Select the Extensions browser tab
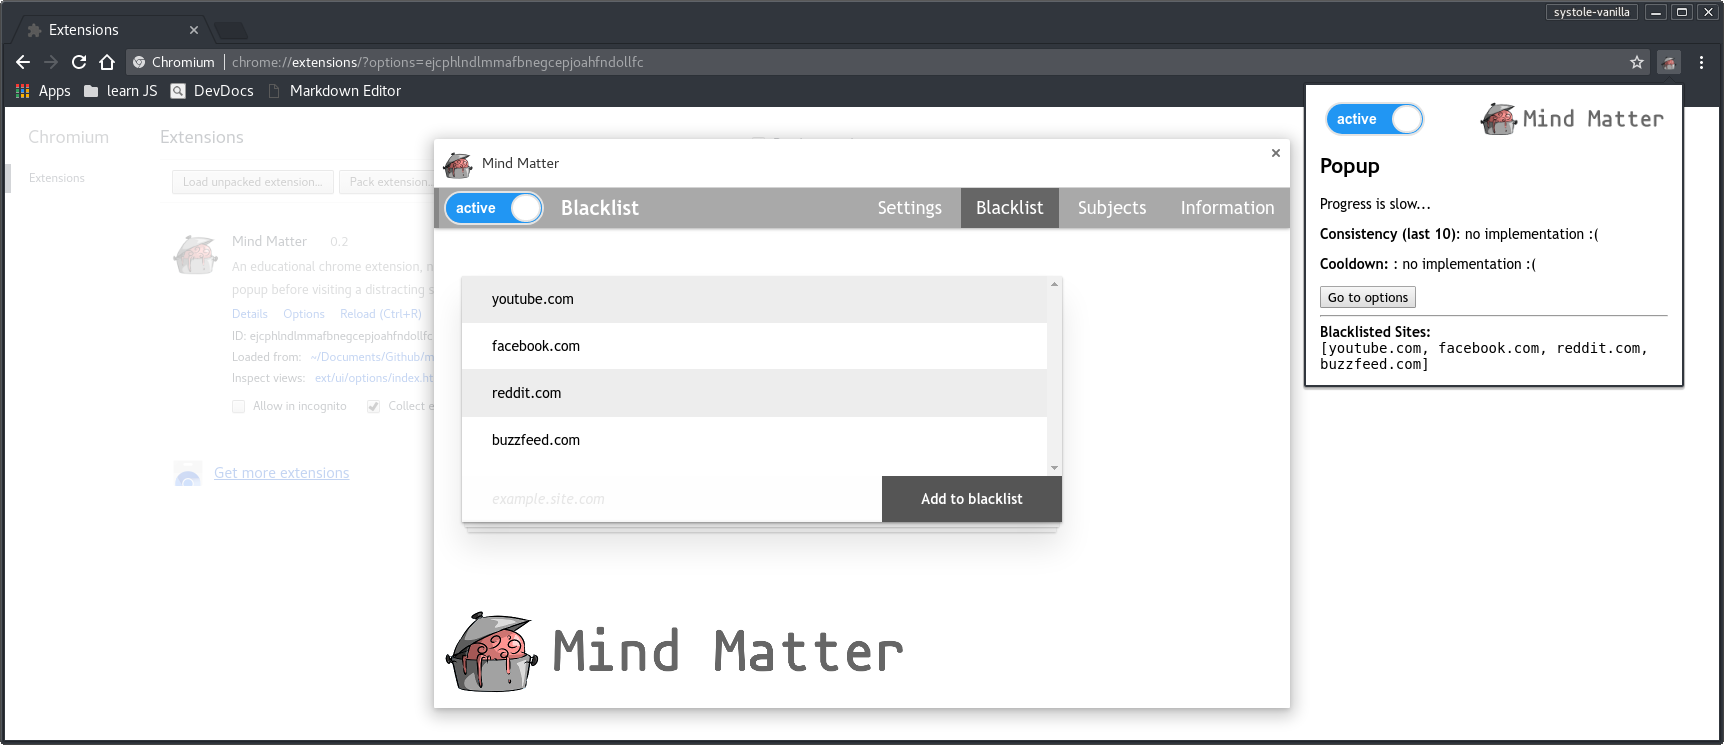Viewport: 1724px width, 745px height. 110,30
